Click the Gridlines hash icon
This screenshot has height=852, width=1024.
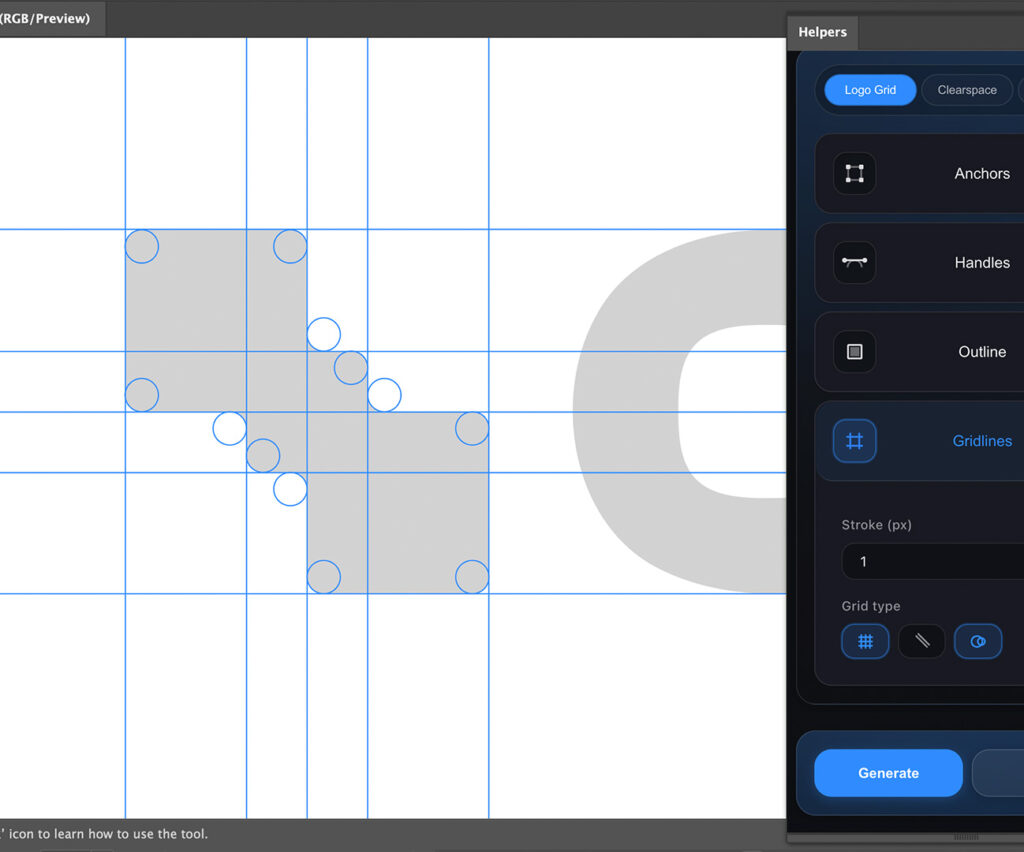(854, 441)
